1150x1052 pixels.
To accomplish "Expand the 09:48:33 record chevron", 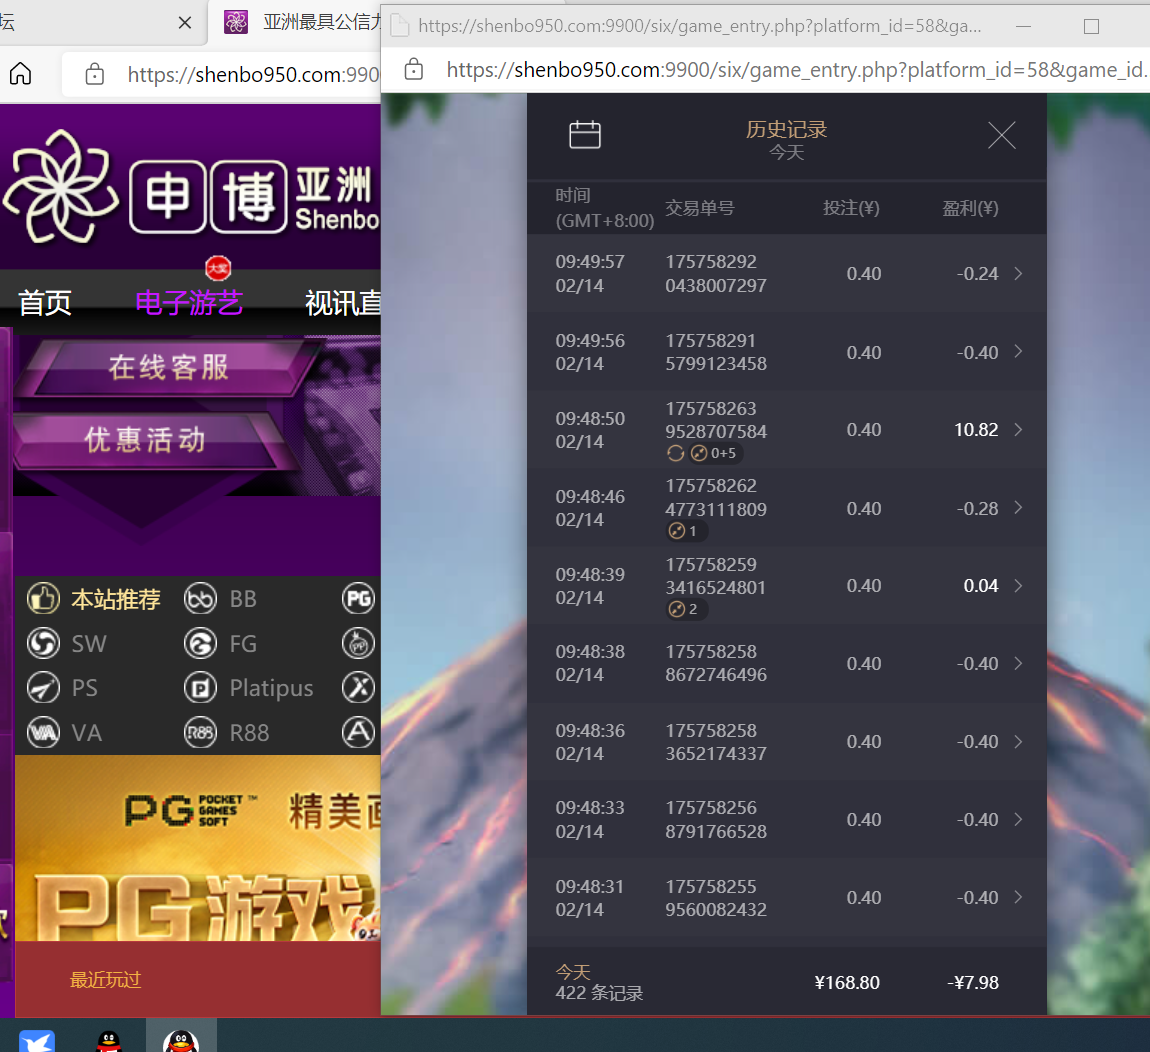I will point(1018,819).
